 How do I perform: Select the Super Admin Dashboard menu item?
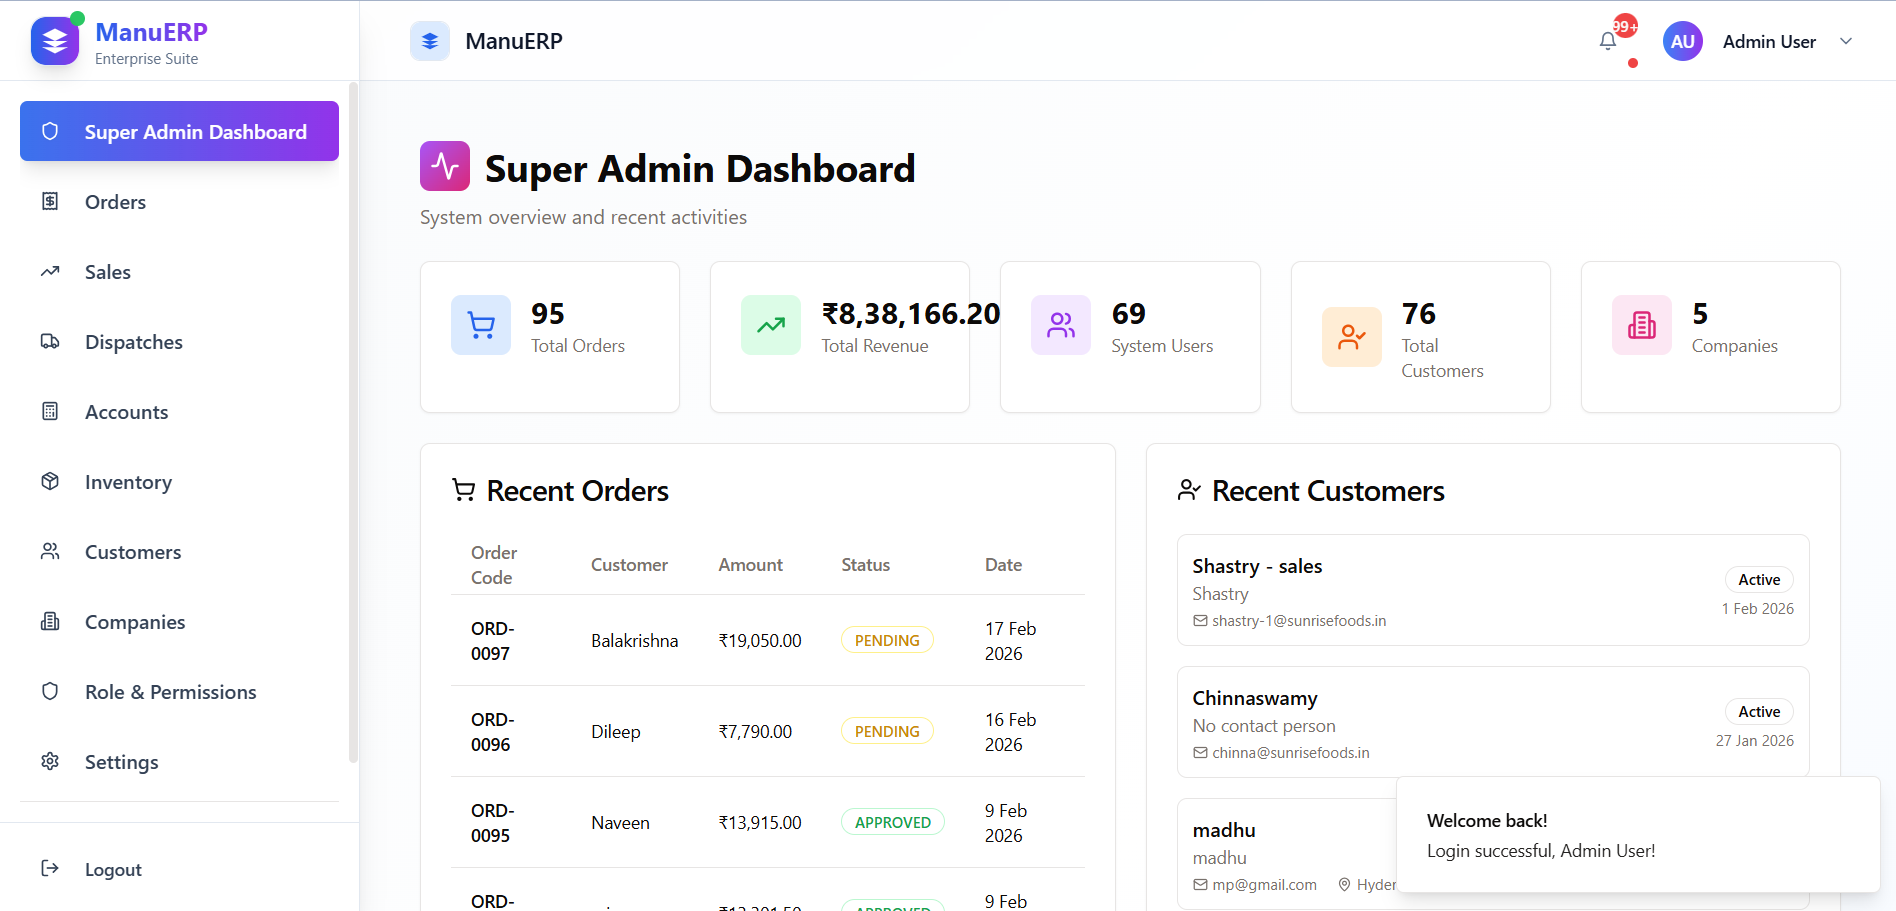[180, 131]
